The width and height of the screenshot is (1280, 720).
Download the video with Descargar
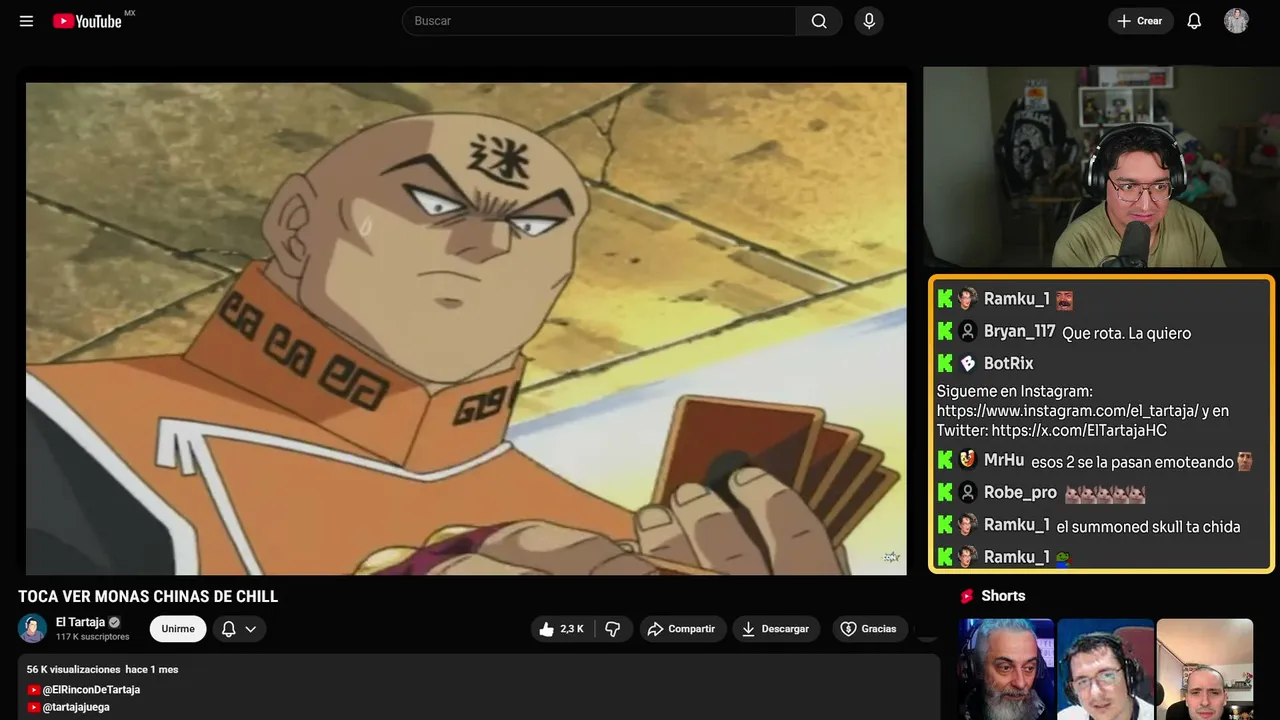coord(777,629)
